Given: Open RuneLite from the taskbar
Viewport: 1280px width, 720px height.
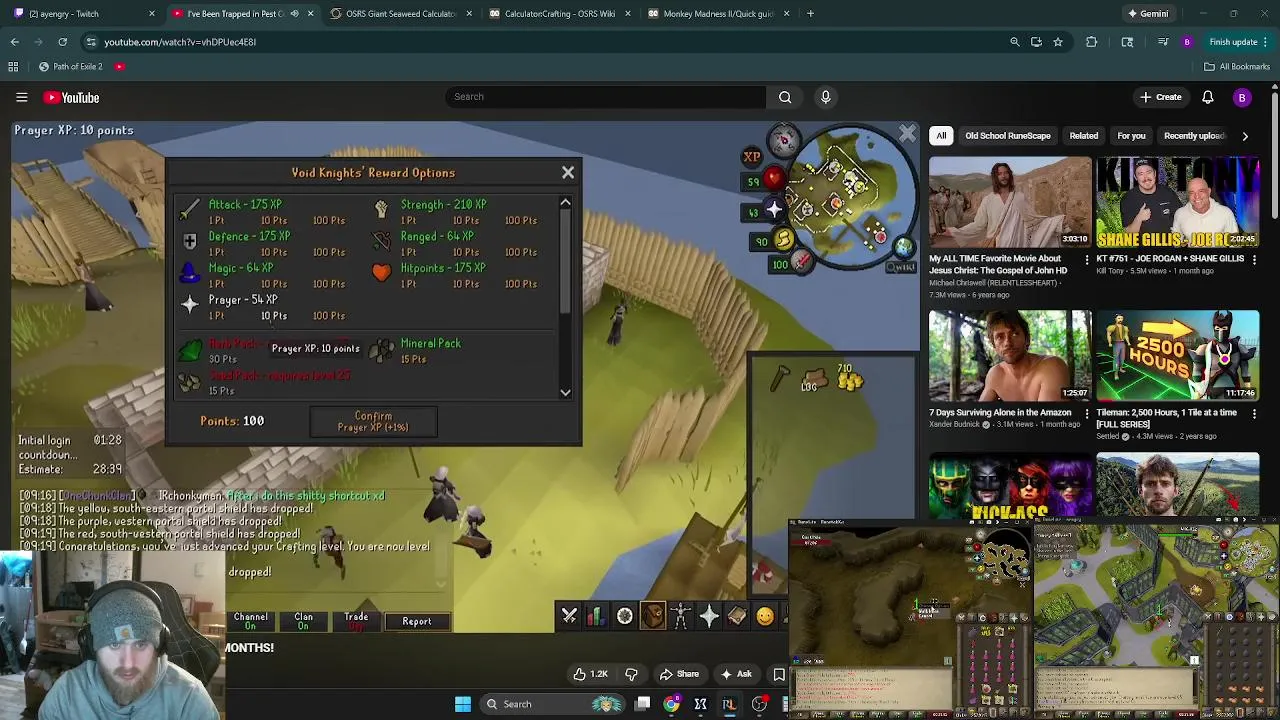Looking at the screenshot, I should [x=729, y=704].
